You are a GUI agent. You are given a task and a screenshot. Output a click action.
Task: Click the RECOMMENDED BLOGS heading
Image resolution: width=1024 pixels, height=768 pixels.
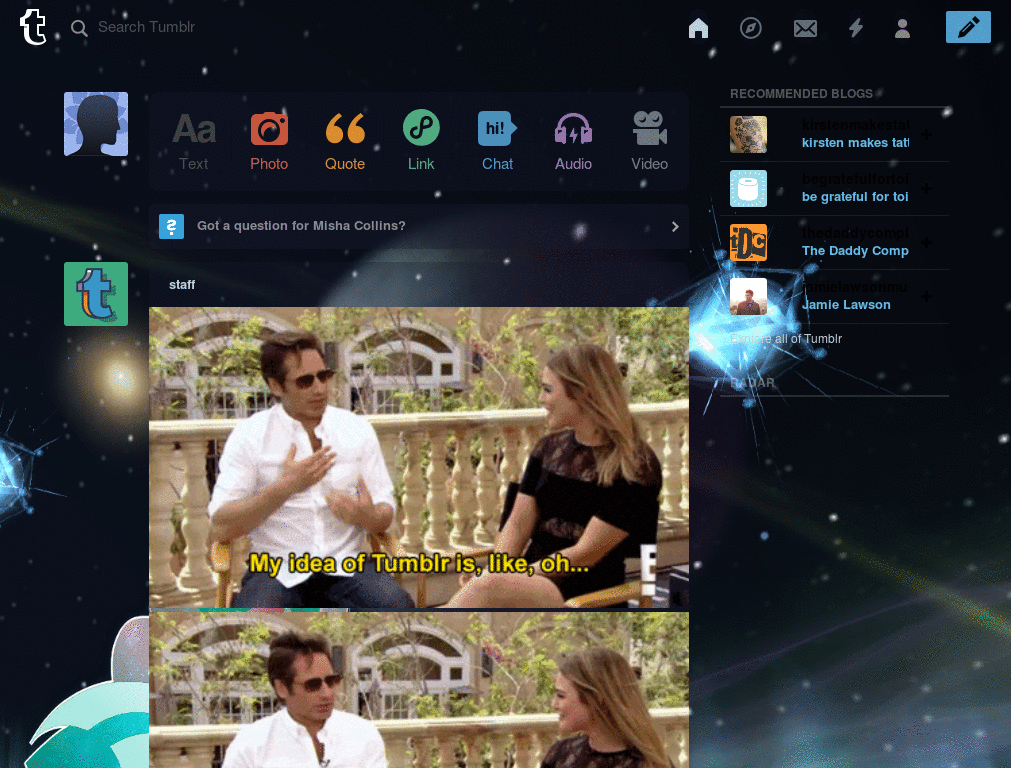point(801,93)
